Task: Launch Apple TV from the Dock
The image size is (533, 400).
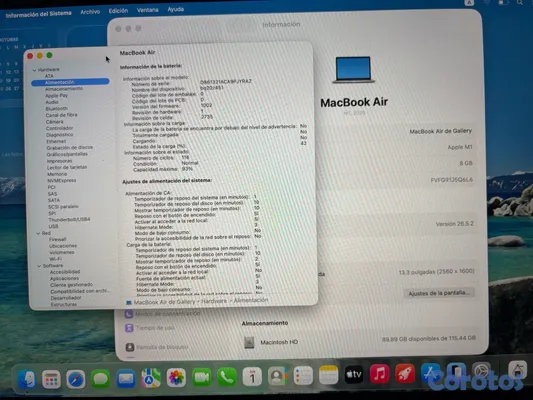Action: click(x=354, y=375)
